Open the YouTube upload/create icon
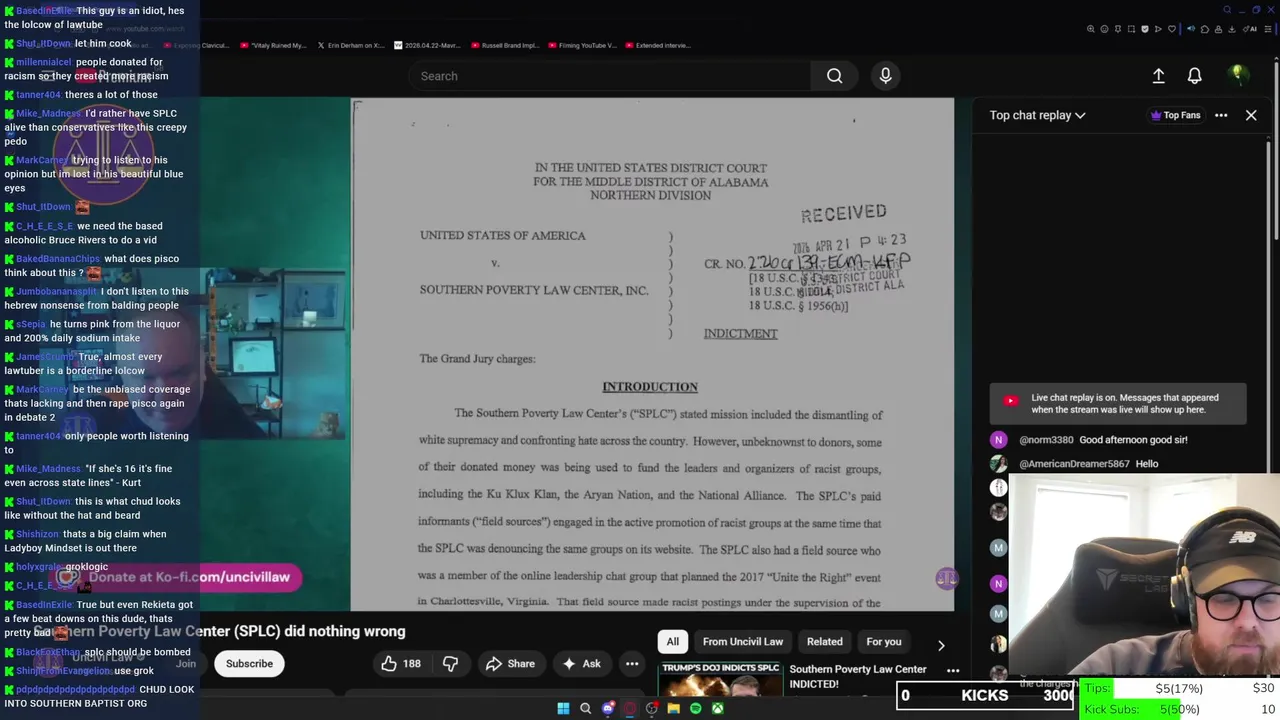The height and width of the screenshot is (720, 1280). 1158,76
